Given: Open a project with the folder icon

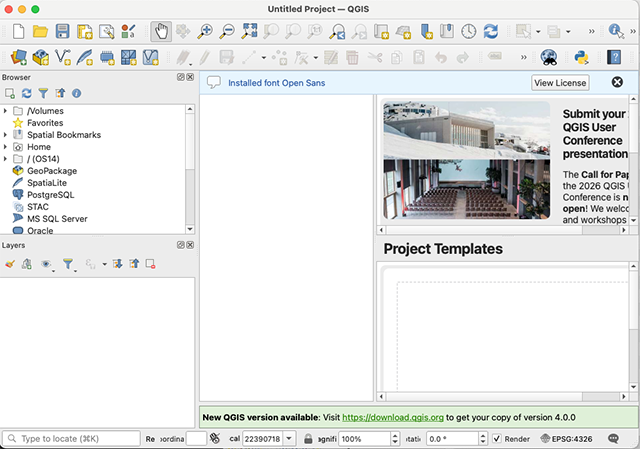Looking at the screenshot, I should coord(40,31).
